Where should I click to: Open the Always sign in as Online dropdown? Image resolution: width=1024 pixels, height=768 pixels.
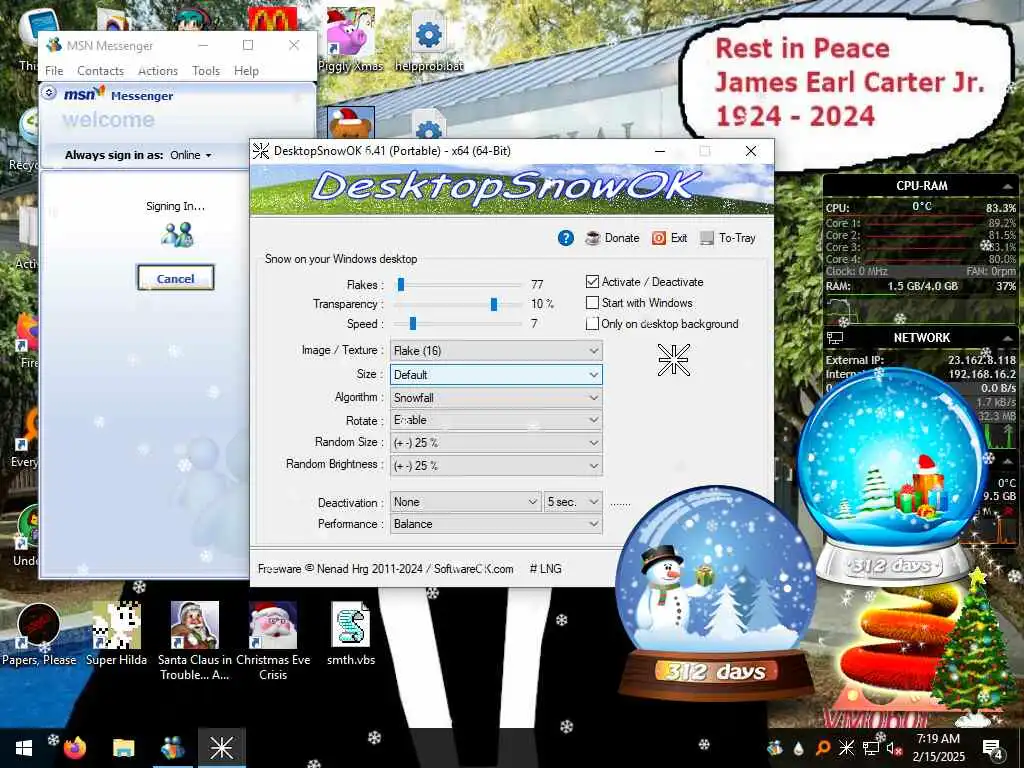(x=191, y=155)
